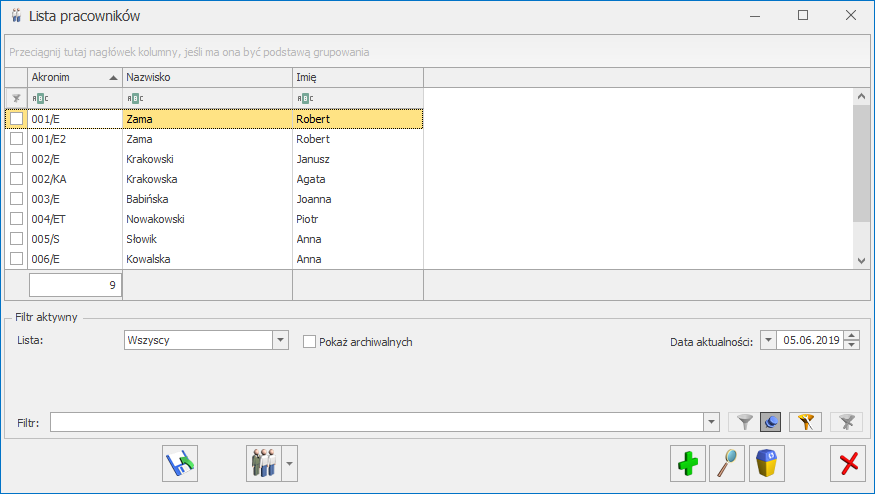Click the red X close window icon

[x=848, y=463]
